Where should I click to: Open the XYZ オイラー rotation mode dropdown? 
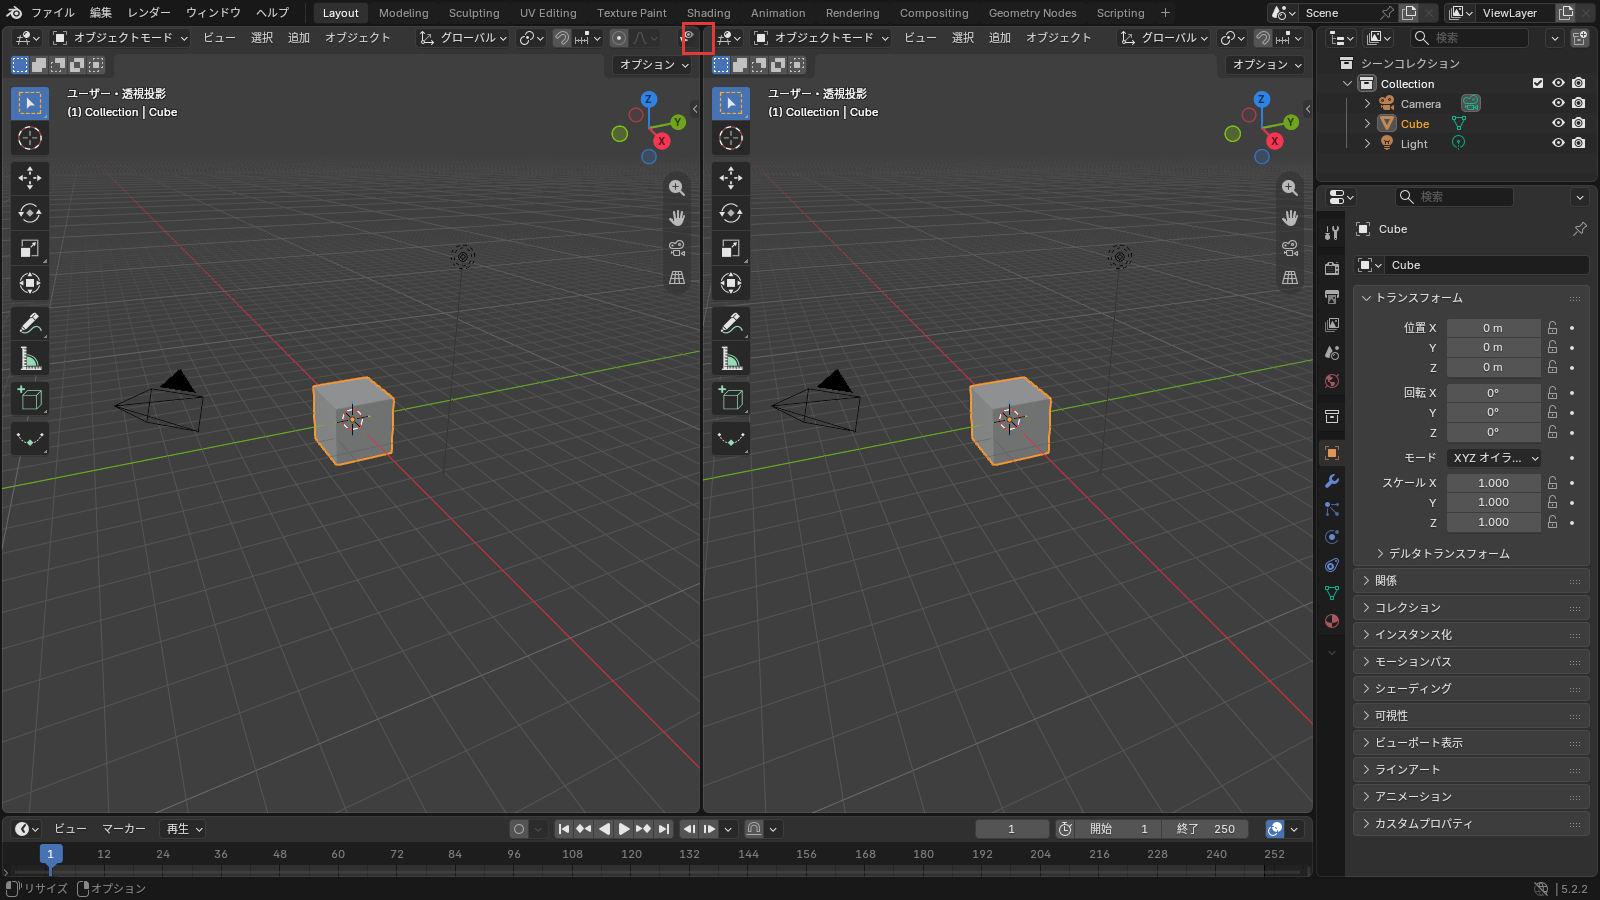pyautogui.click(x=1495, y=457)
